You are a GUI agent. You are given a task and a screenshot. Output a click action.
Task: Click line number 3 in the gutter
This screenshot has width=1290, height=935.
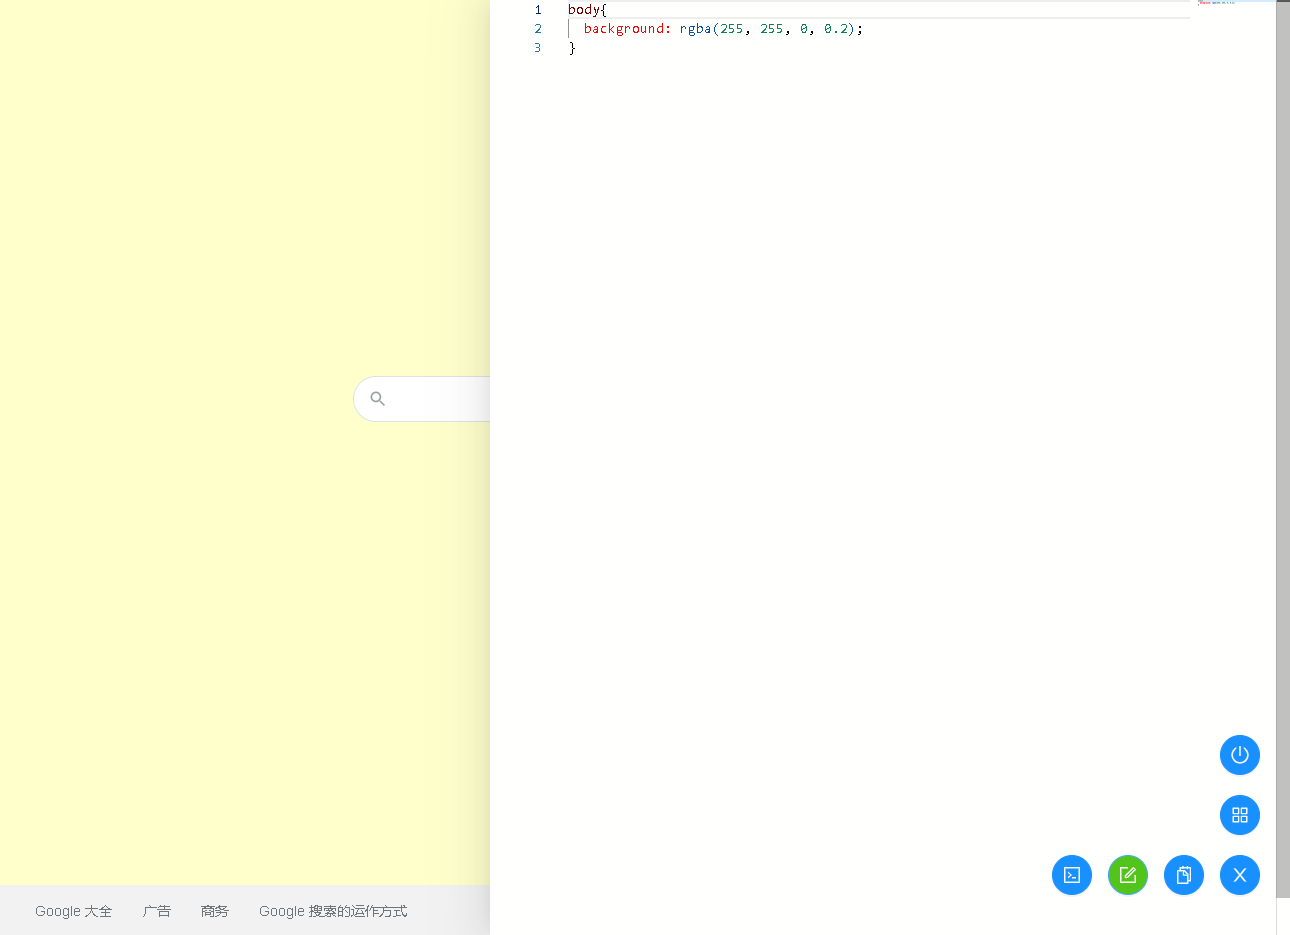538,48
